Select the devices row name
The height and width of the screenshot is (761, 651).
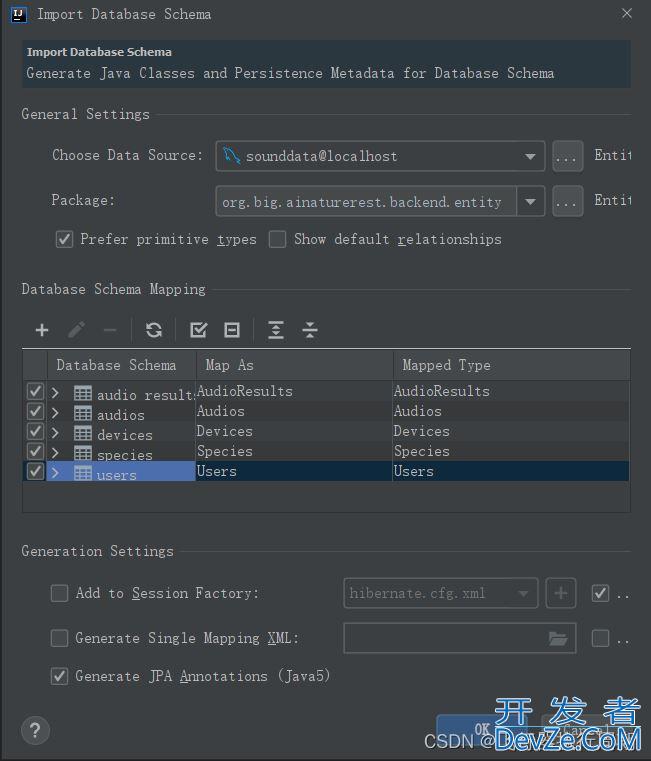tap(125, 435)
